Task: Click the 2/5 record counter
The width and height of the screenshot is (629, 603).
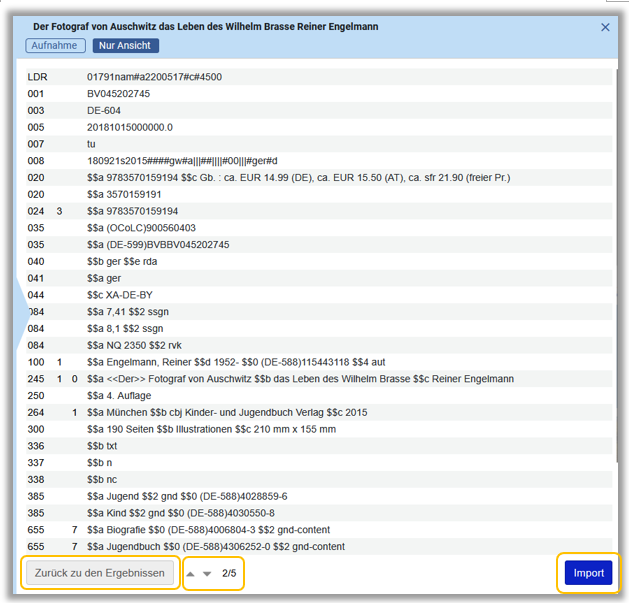Action: [x=229, y=573]
